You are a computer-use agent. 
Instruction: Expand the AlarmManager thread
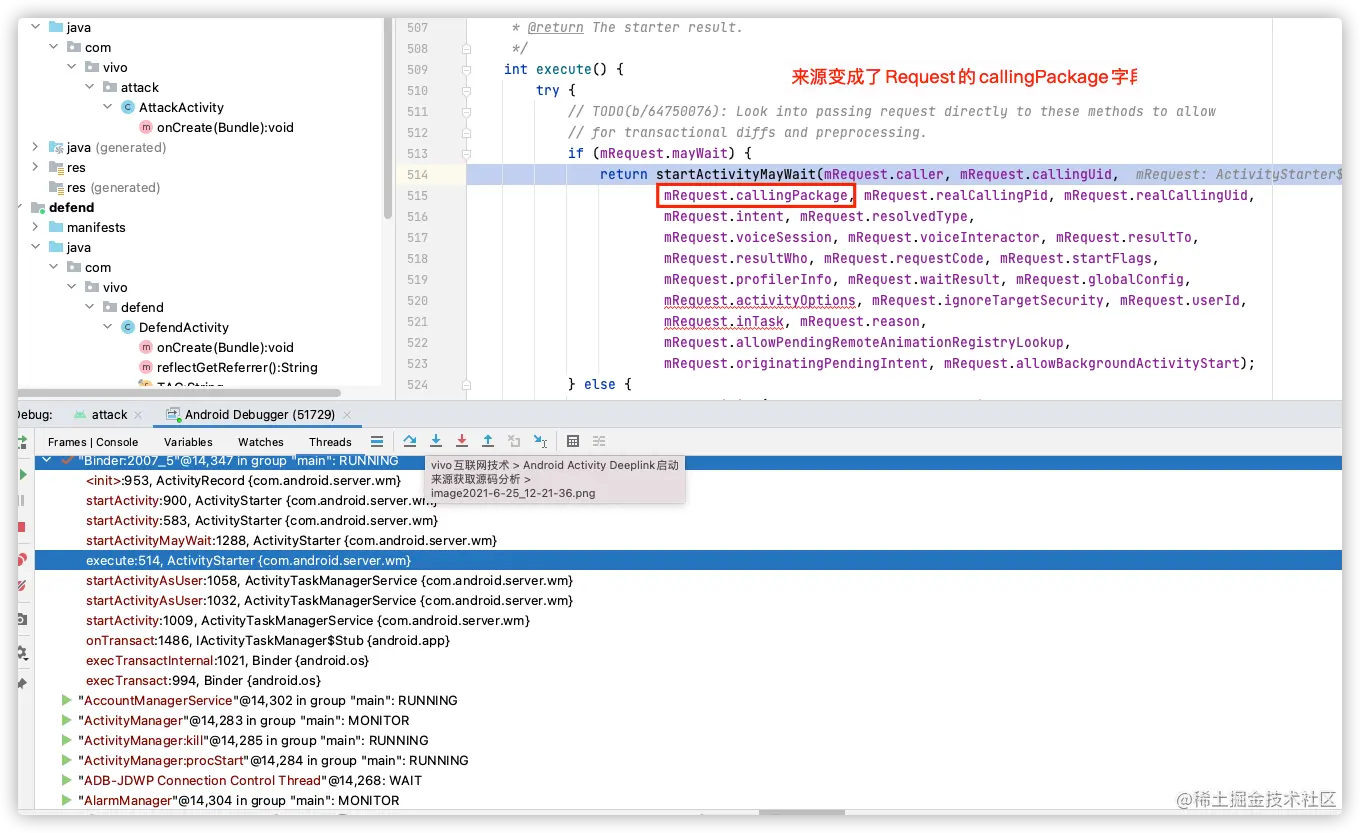click(67, 801)
